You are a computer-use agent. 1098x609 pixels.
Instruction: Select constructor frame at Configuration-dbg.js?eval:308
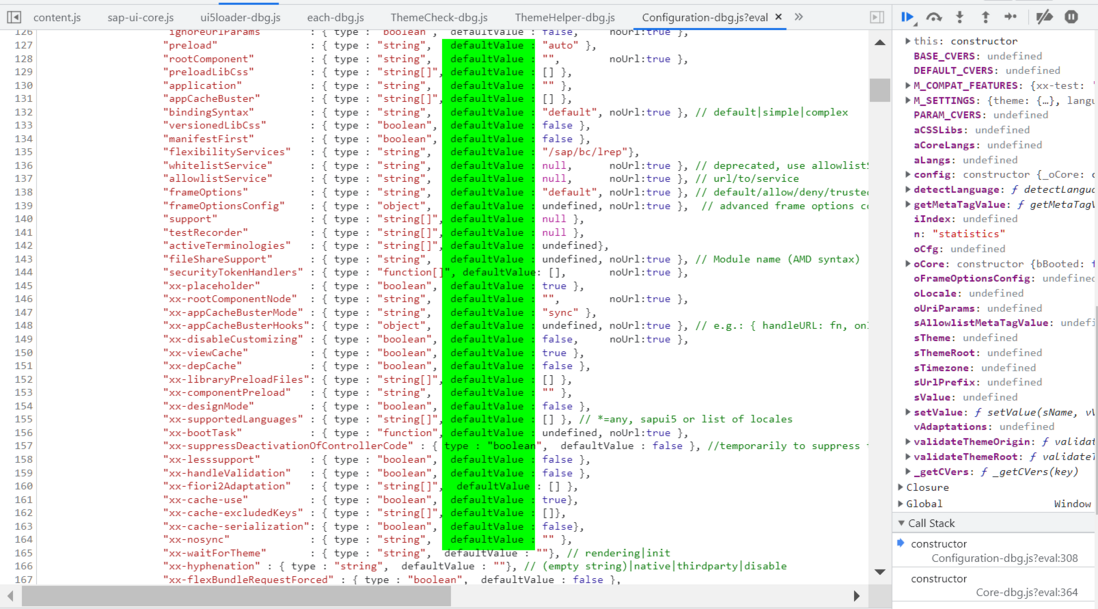pos(994,551)
